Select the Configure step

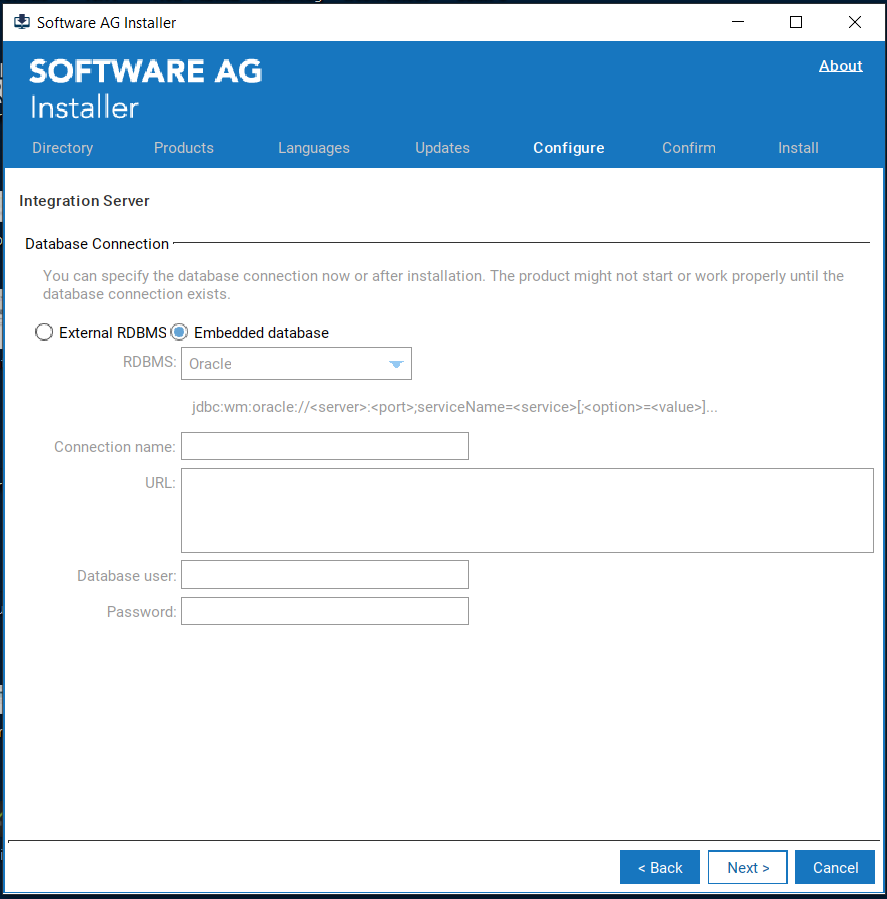(568, 147)
